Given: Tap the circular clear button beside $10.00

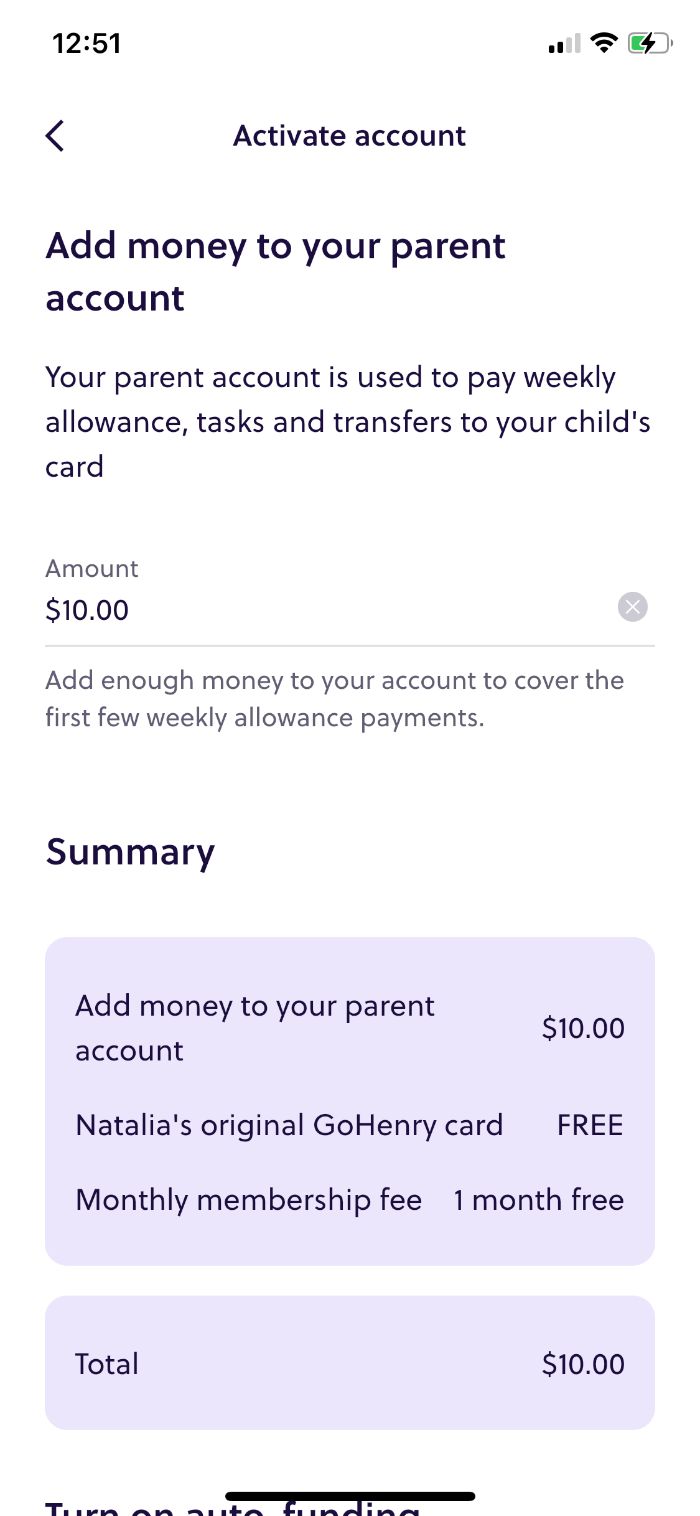Looking at the screenshot, I should click(x=633, y=606).
